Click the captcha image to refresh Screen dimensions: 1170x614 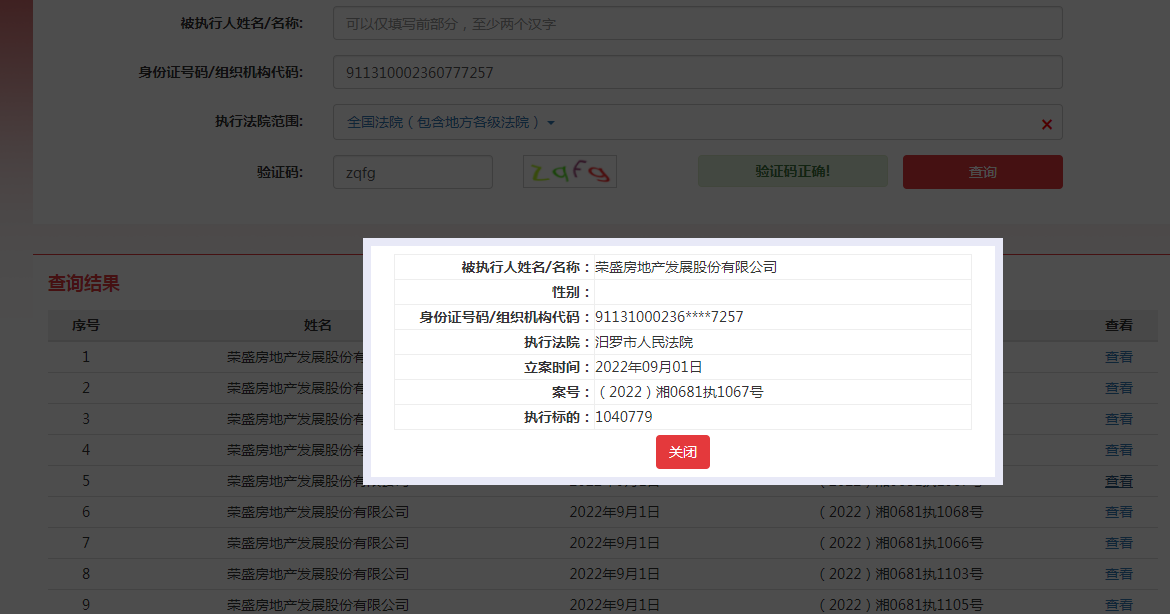click(570, 172)
